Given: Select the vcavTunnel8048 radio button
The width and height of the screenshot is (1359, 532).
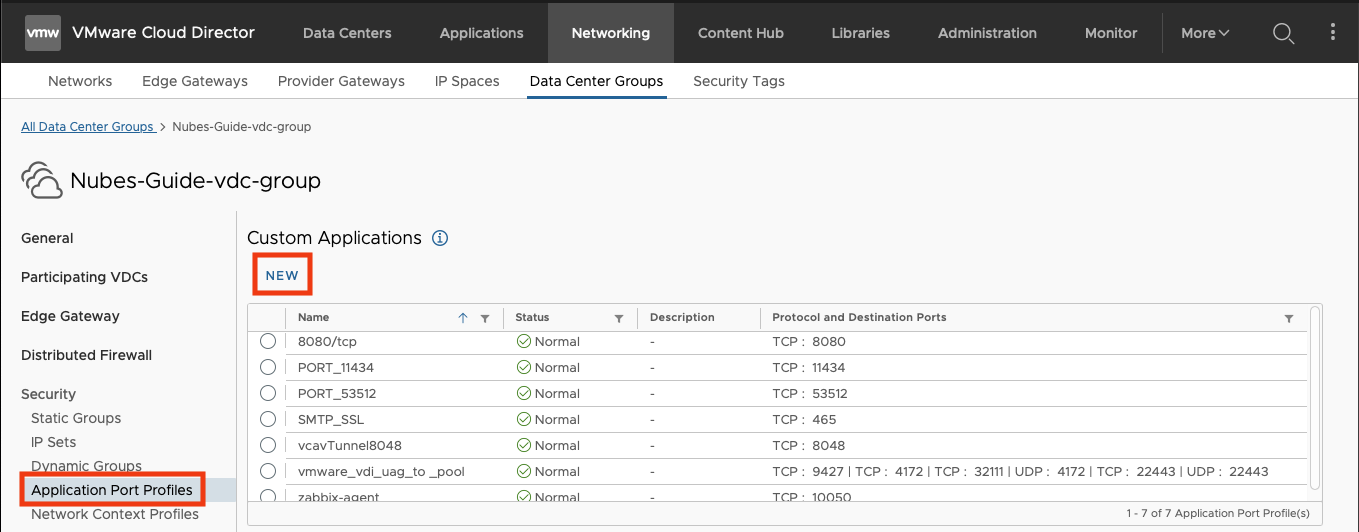Looking at the screenshot, I should [x=267, y=445].
